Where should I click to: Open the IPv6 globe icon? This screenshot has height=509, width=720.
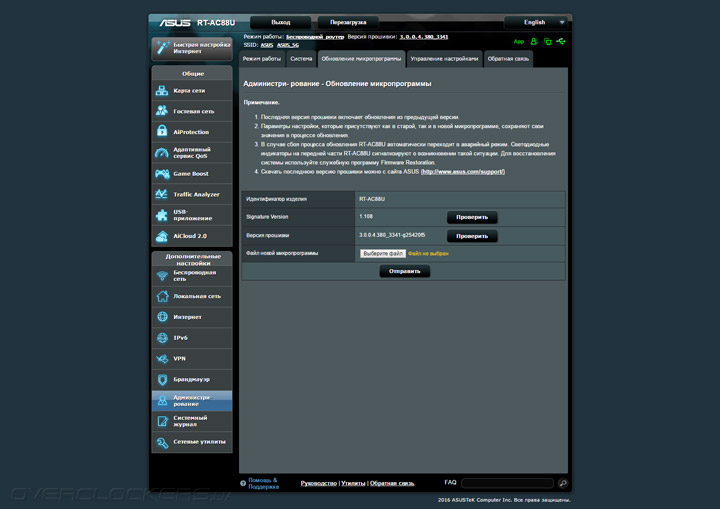162,338
